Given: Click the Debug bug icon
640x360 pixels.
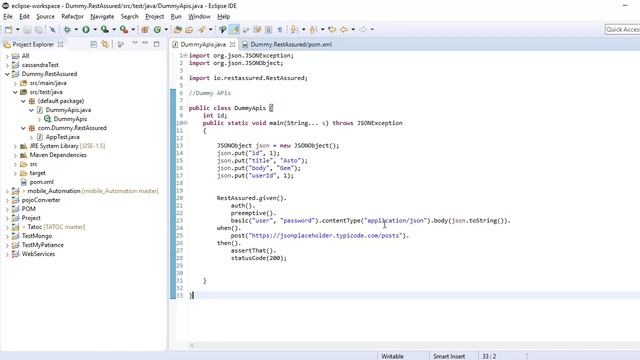Looking at the screenshot, I should [x=67, y=29].
